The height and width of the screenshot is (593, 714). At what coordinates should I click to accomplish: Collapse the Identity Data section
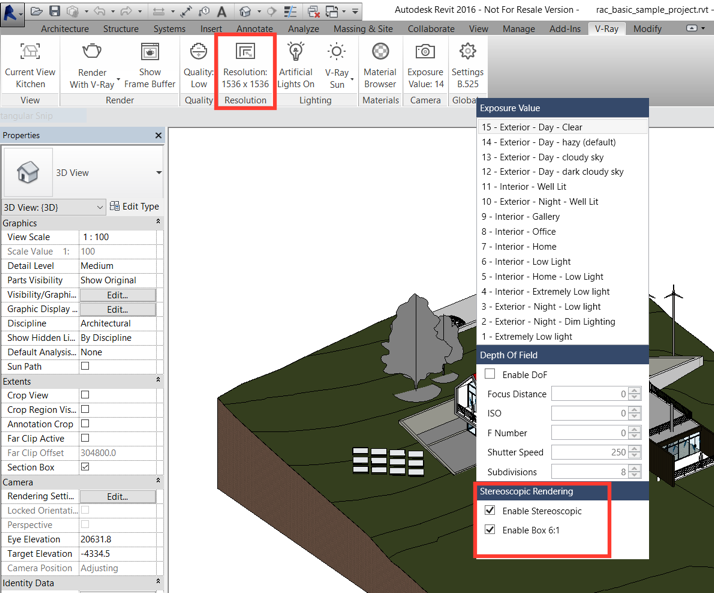pos(158,581)
